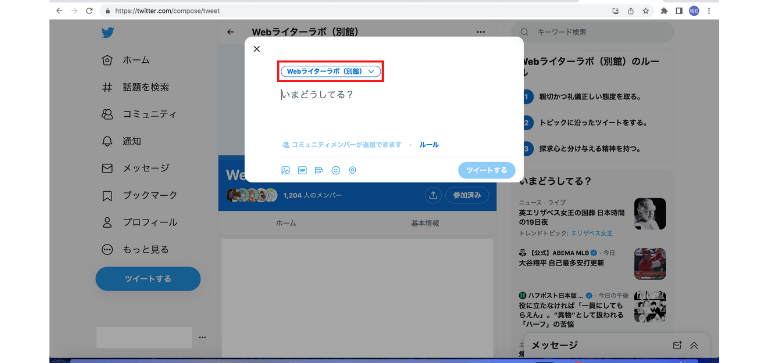Image resolution: width=768 pixels, height=363 pixels.
Task: Click the 参加済み joined button
Action: tap(467, 195)
